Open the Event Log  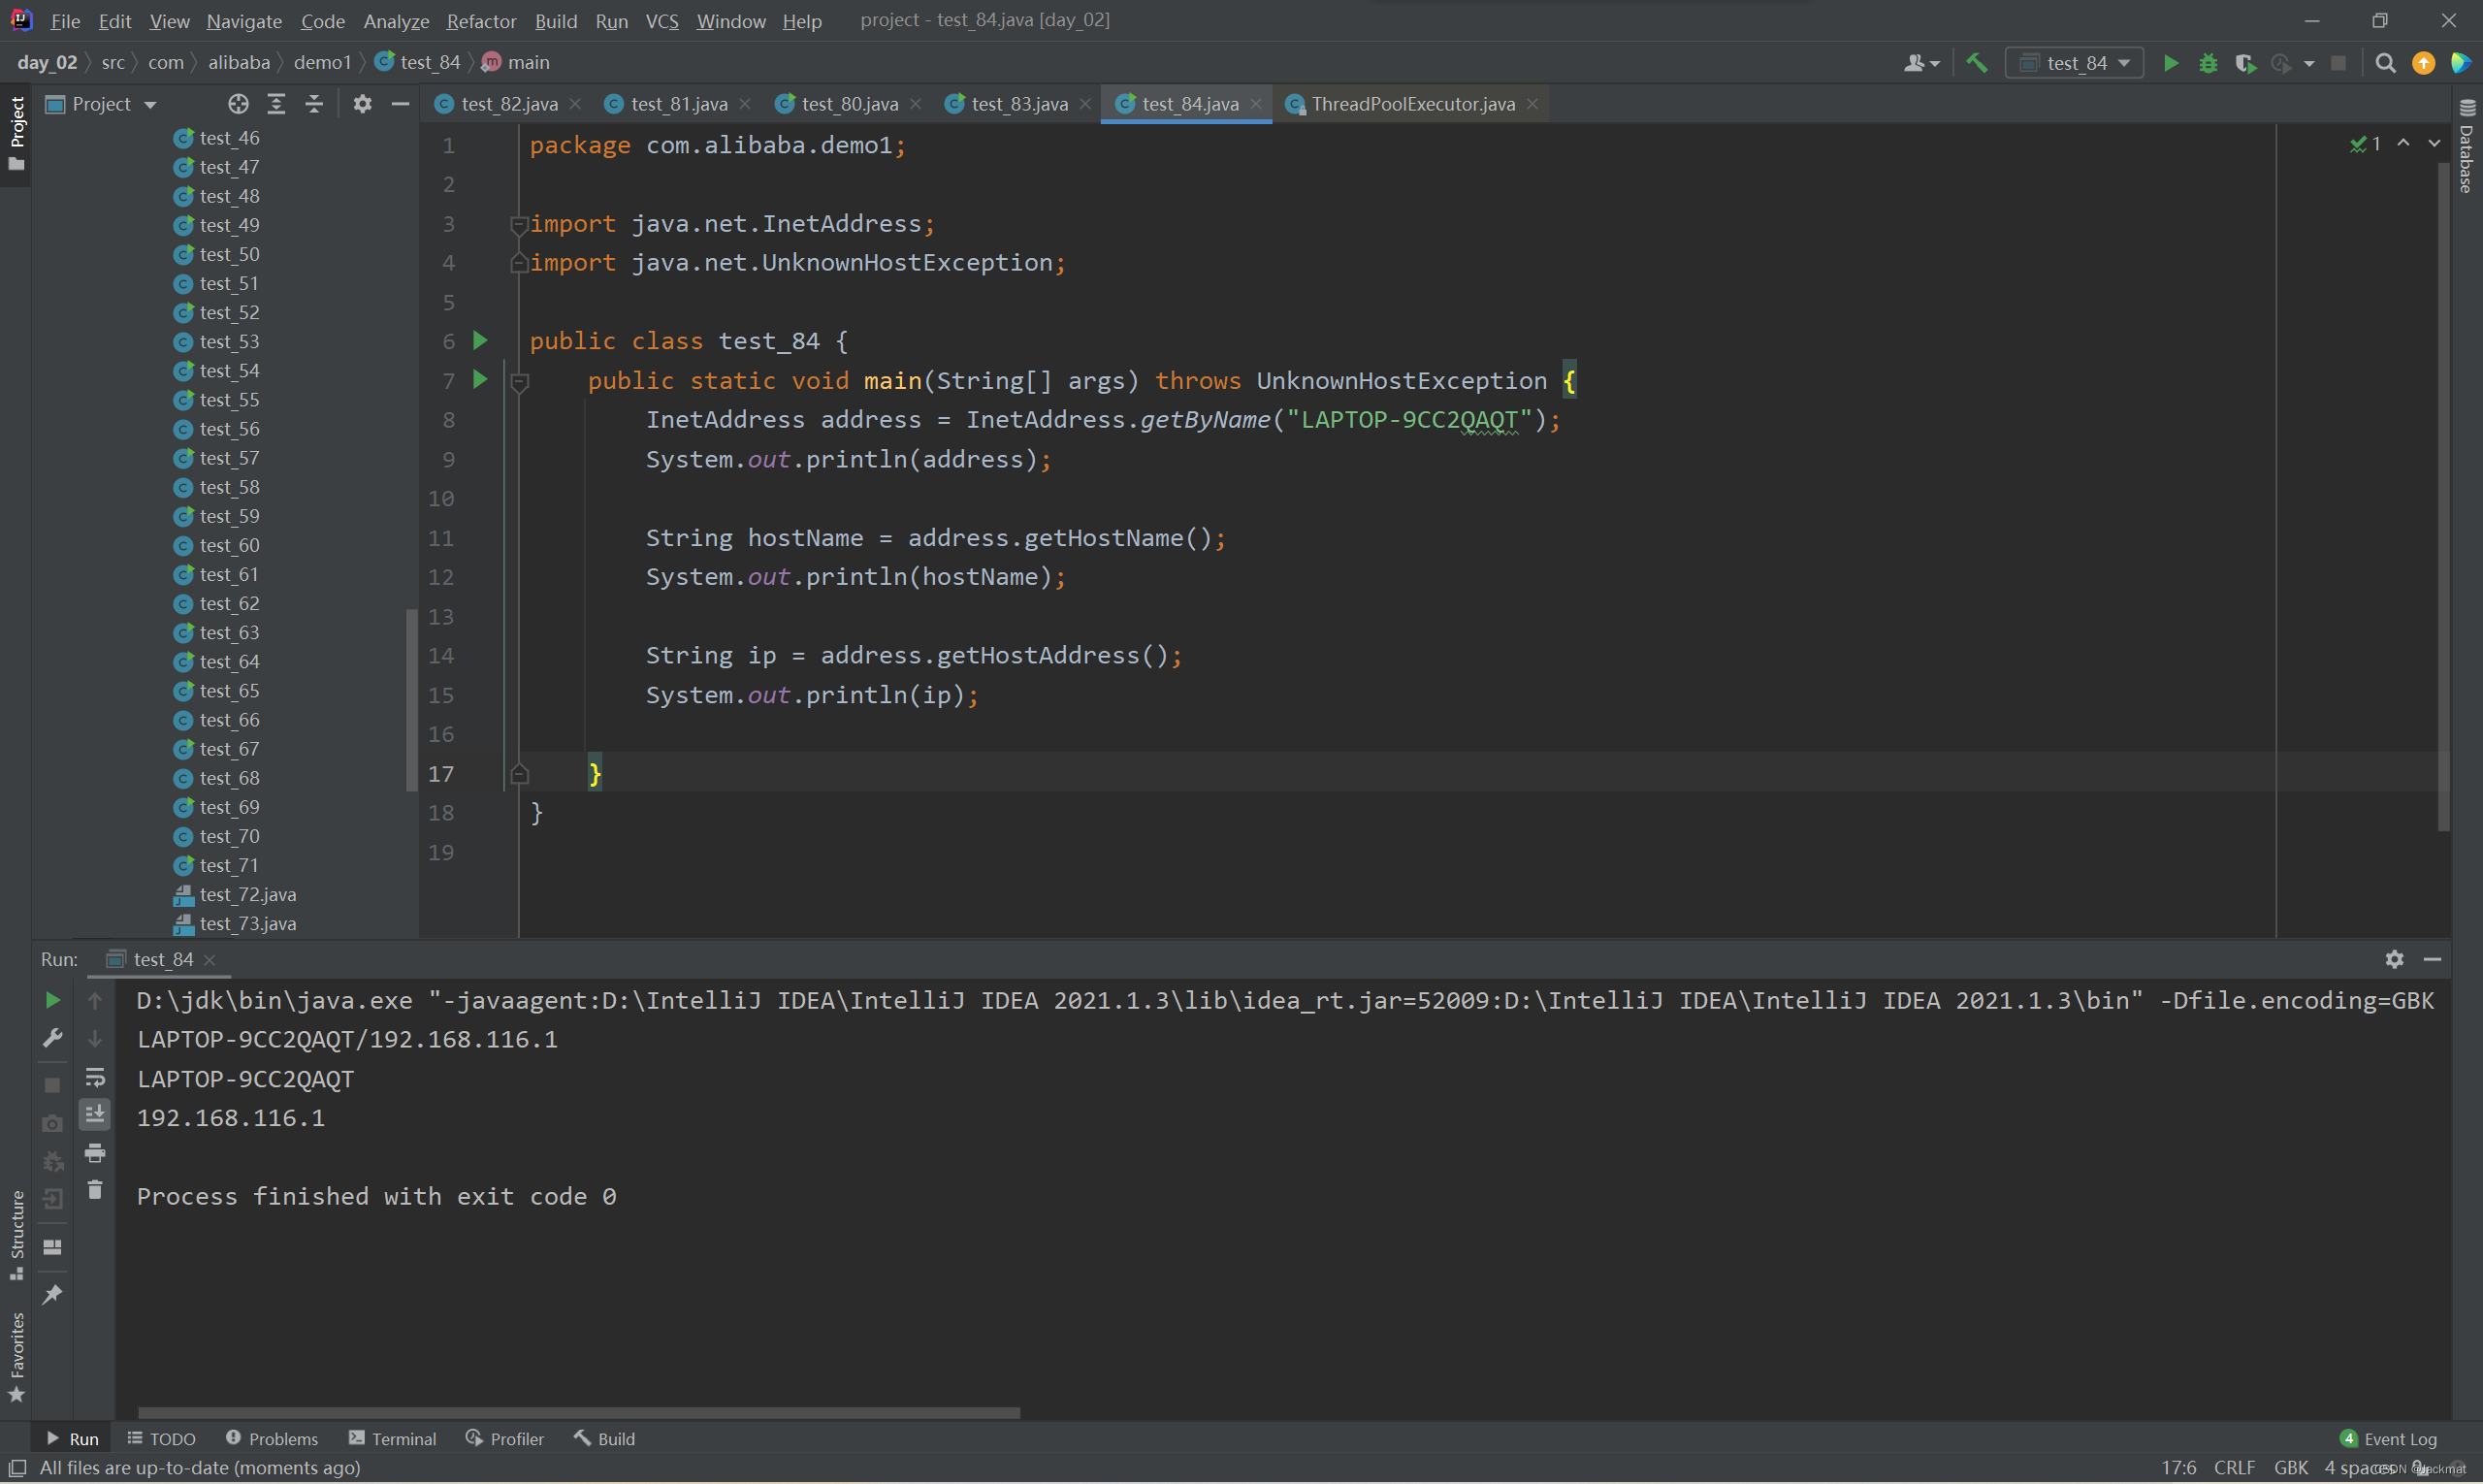2389,1438
